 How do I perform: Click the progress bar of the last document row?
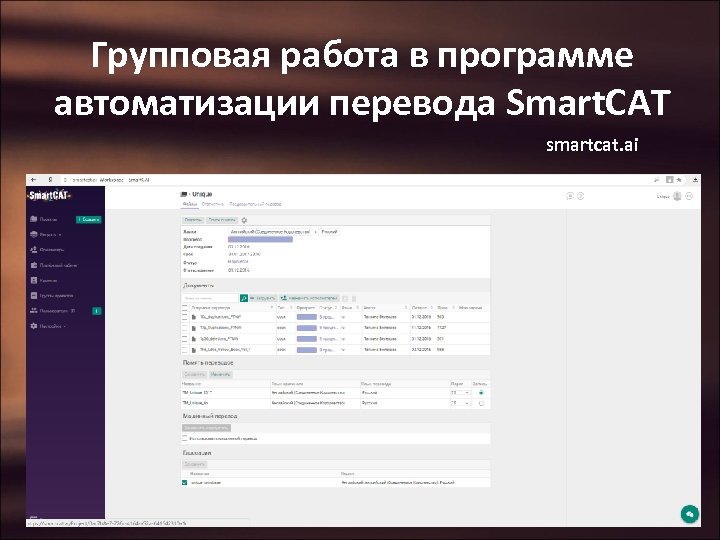point(307,350)
